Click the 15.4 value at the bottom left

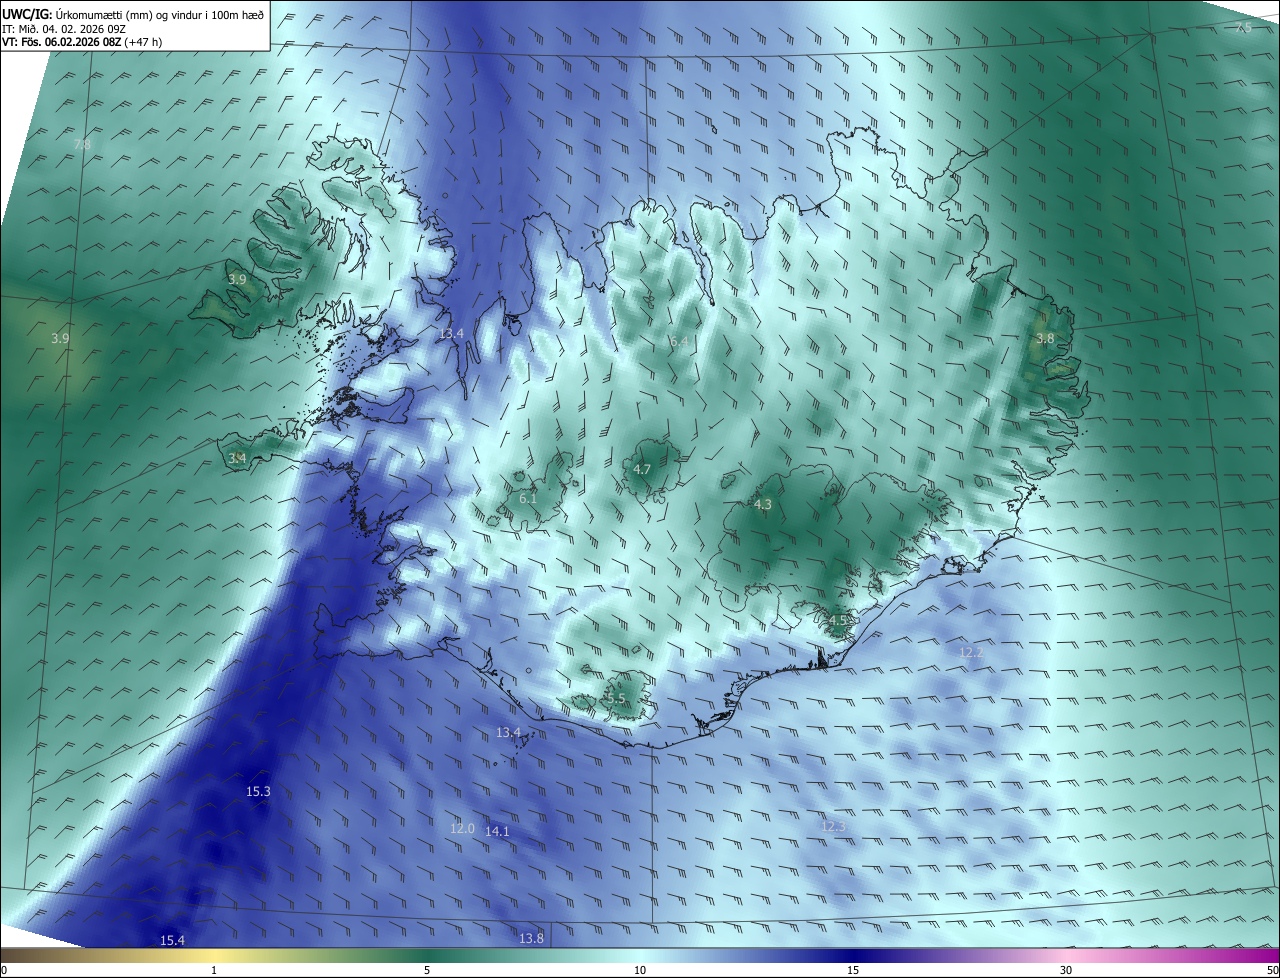pyautogui.click(x=173, y=940)
